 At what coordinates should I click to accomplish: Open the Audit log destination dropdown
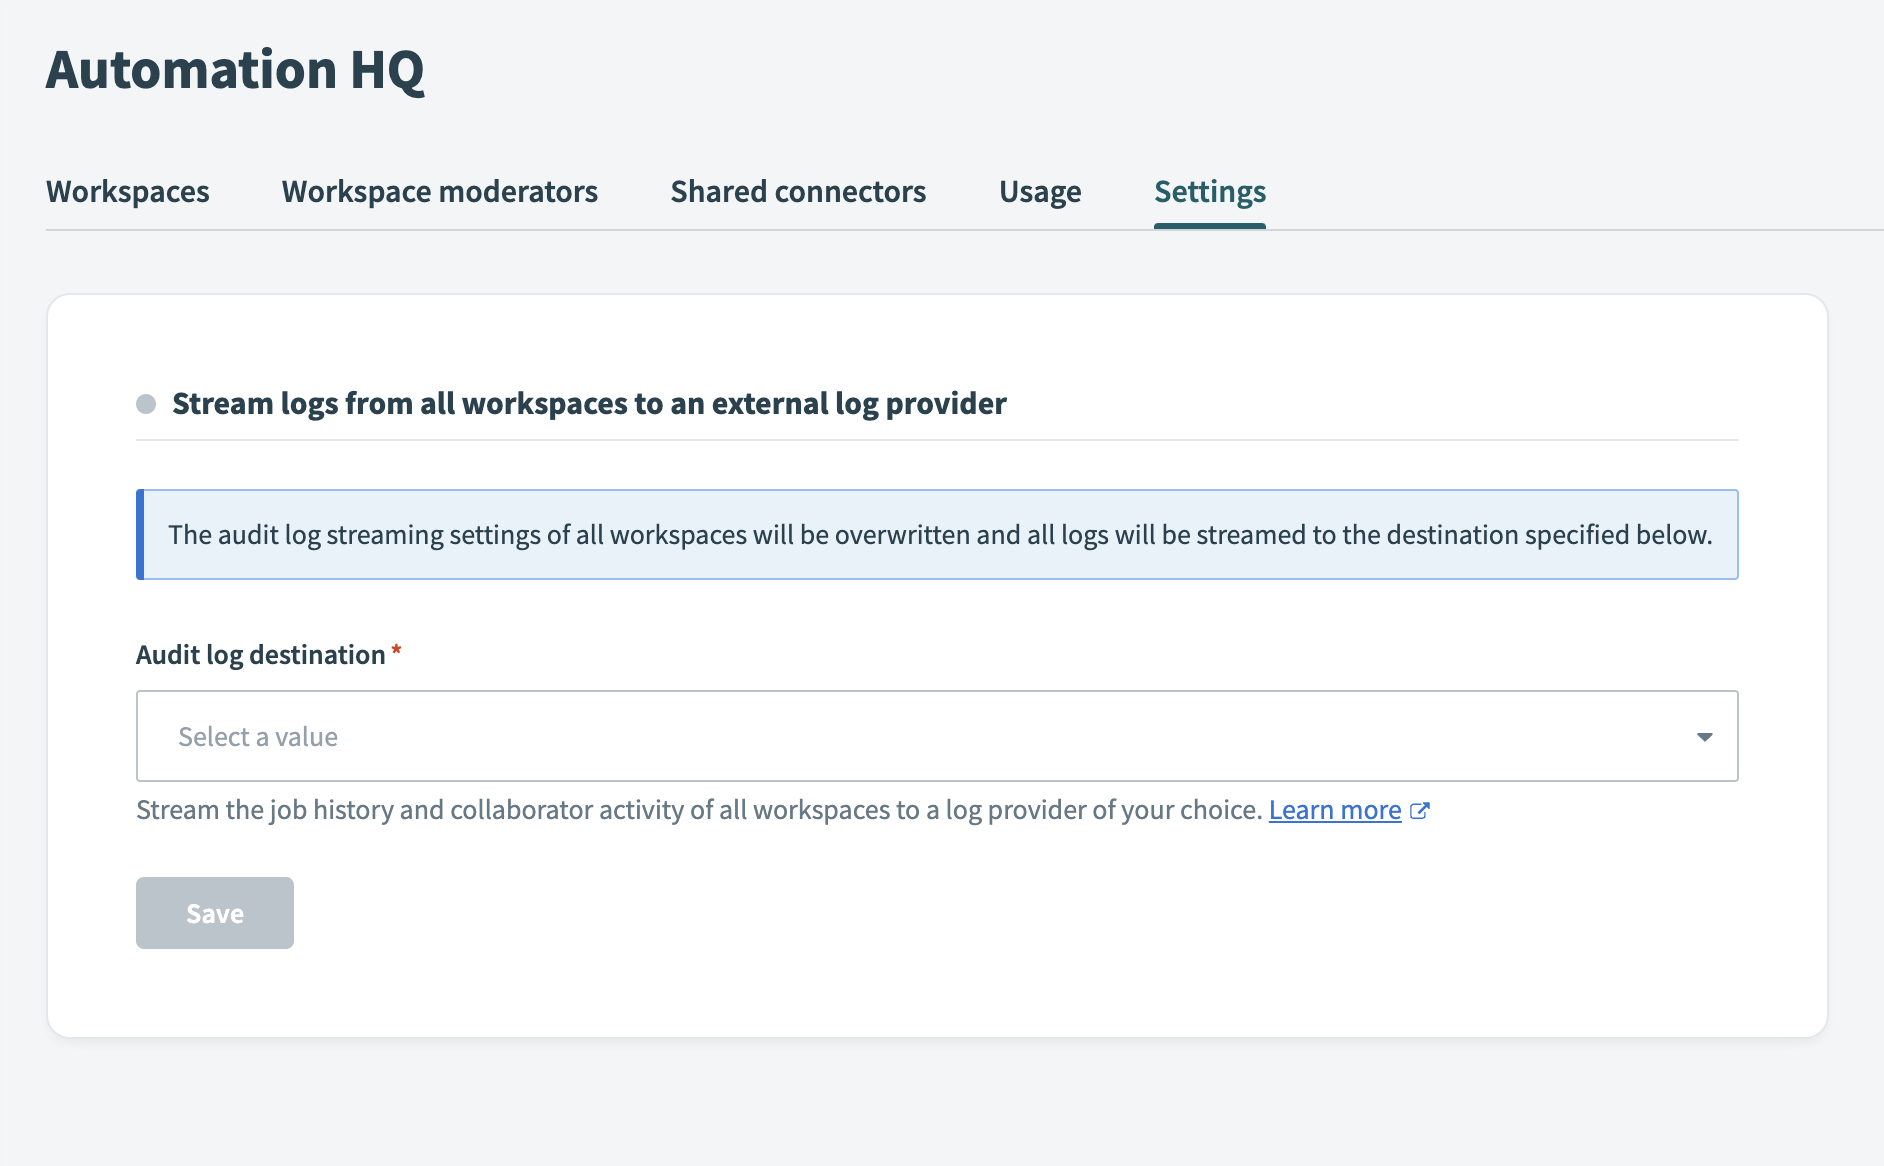tap(936, 736)
